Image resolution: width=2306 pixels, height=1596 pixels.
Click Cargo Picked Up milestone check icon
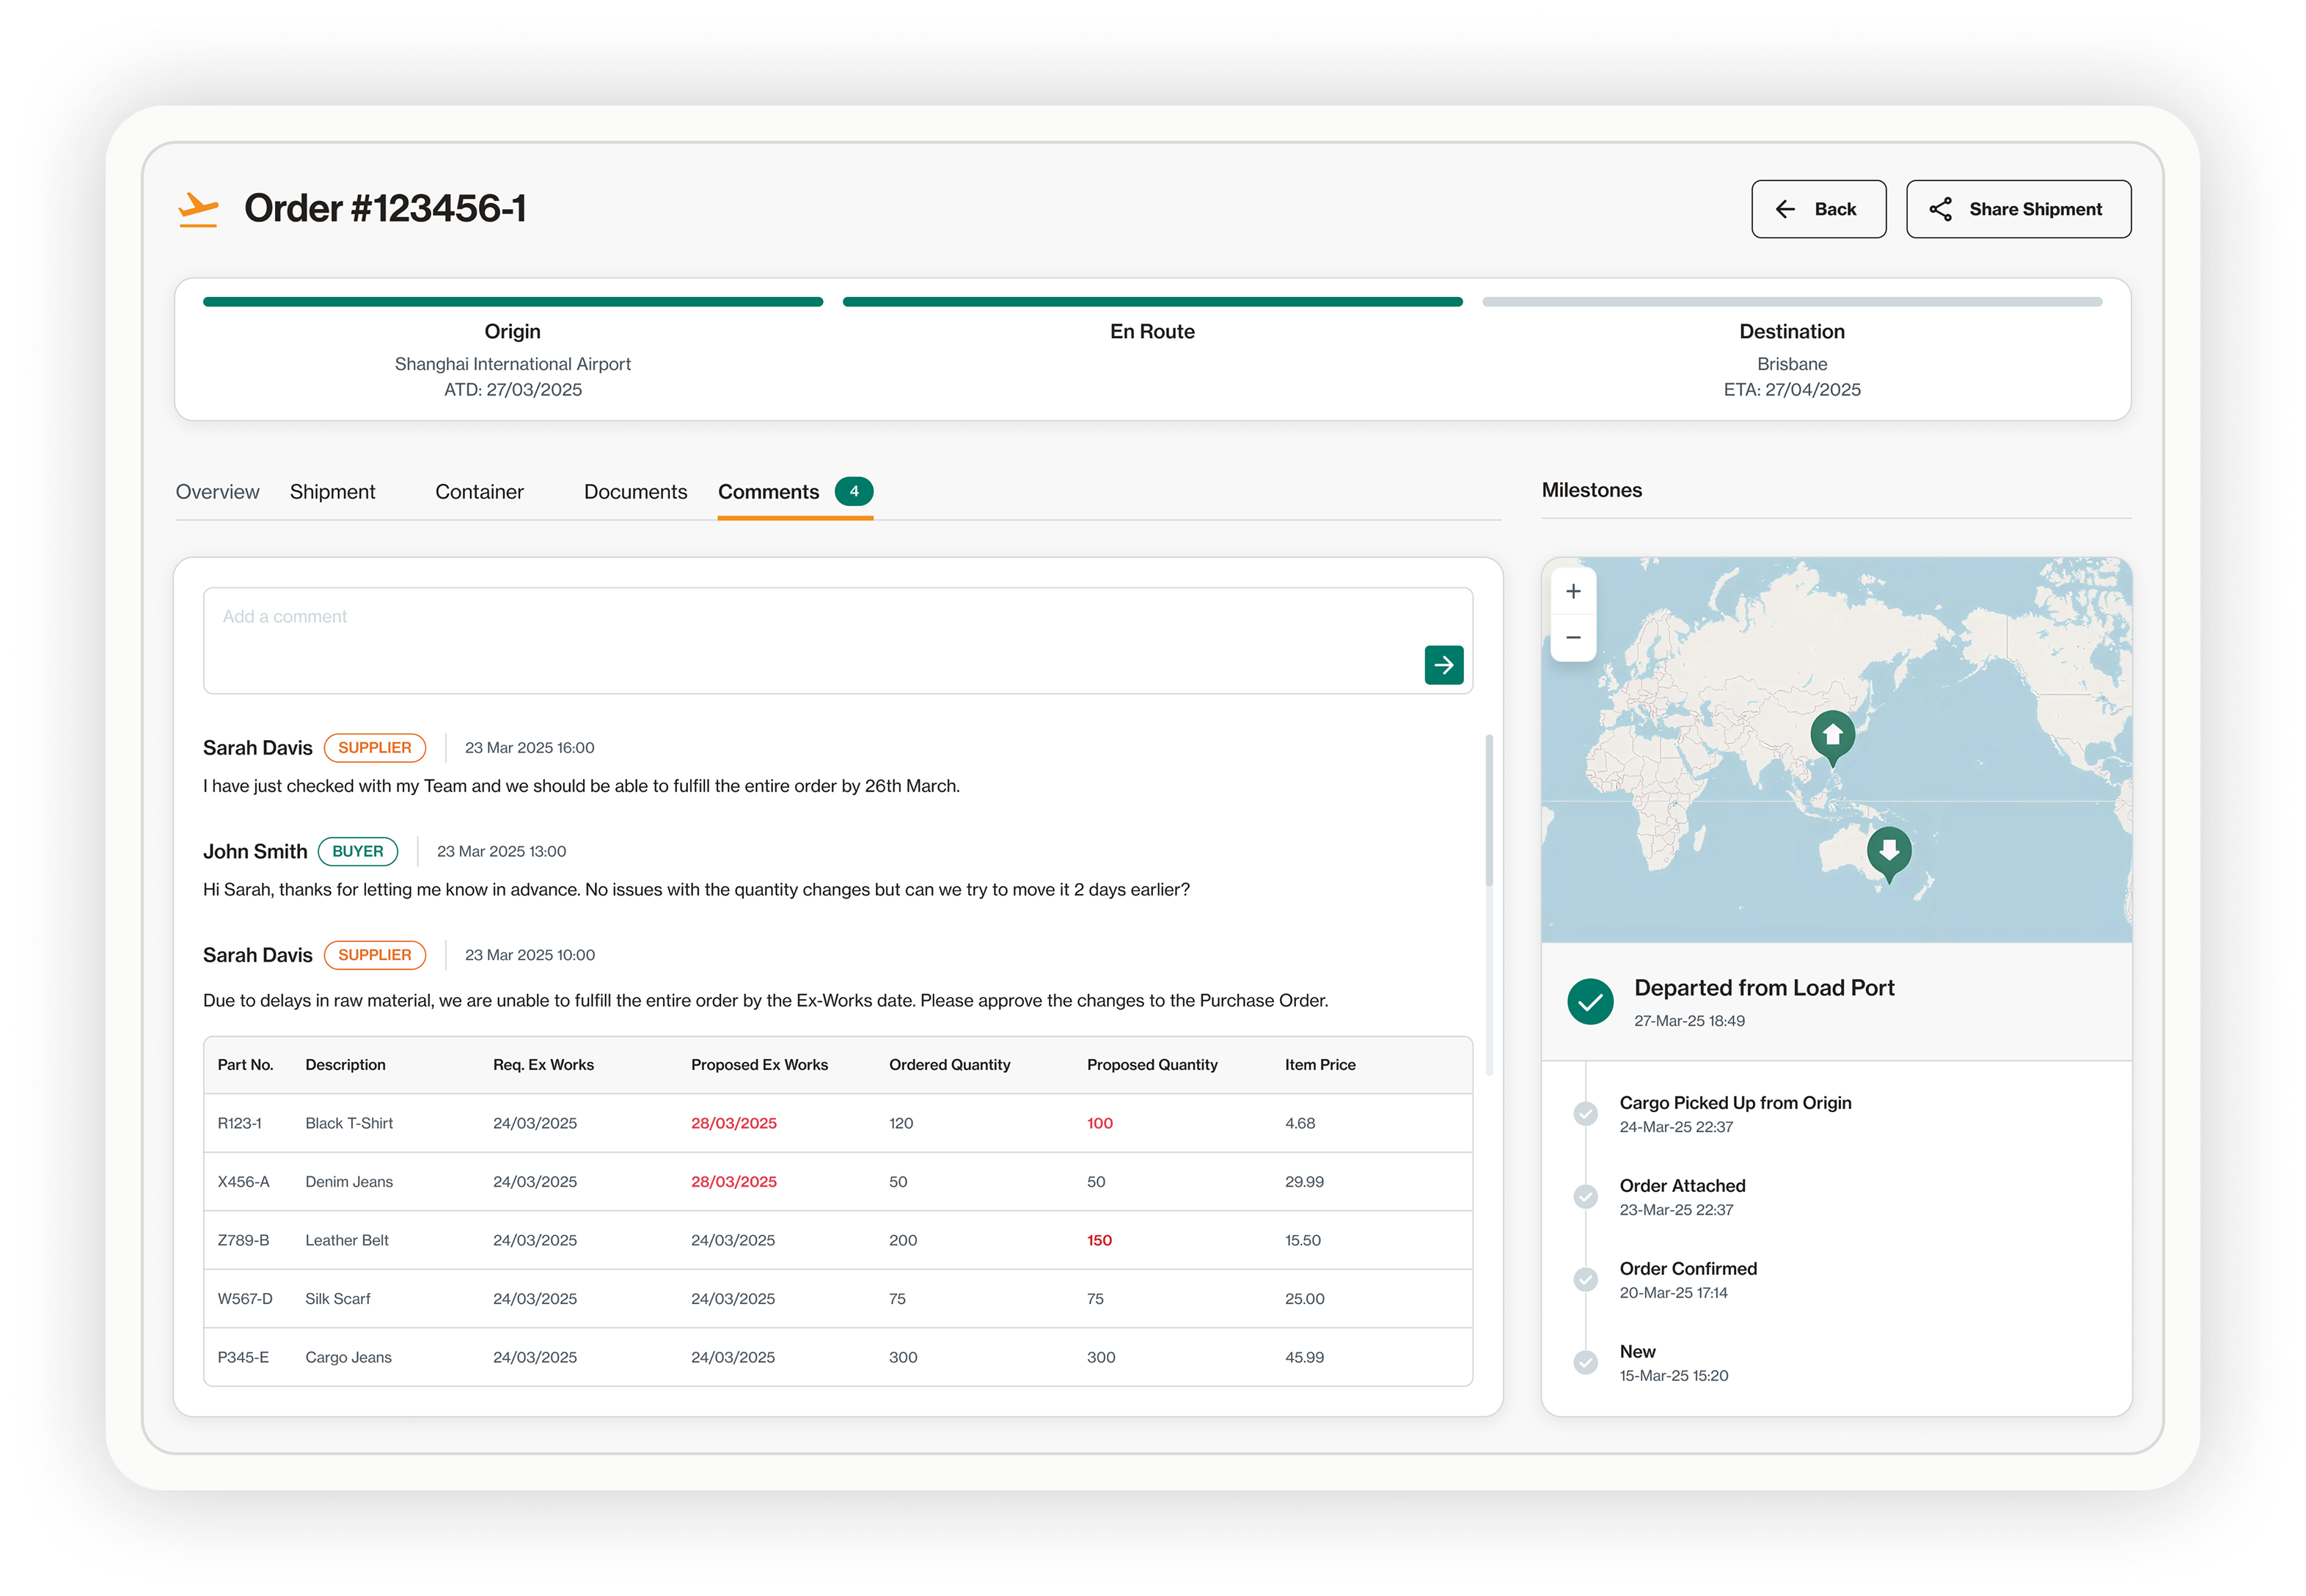tap(1585, 1113)
